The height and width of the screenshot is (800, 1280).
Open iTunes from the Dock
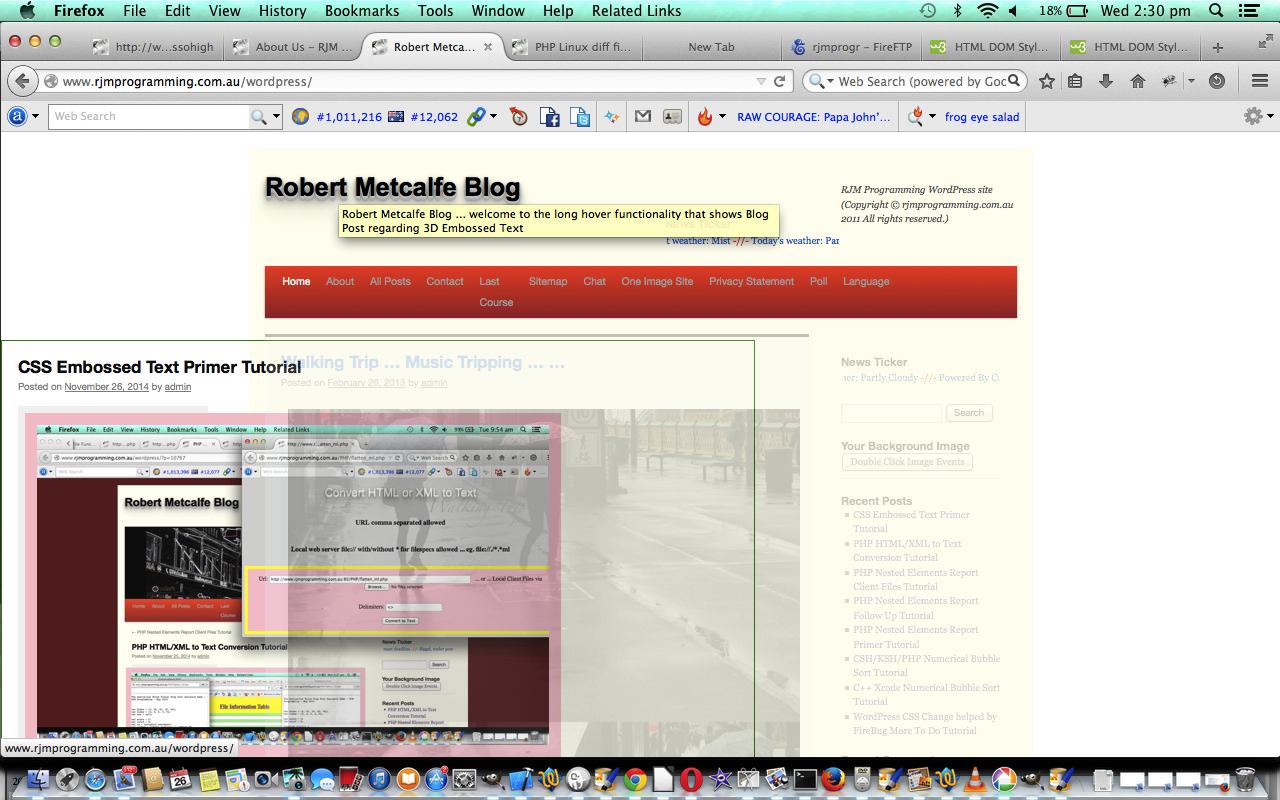[x=379, y=779]
